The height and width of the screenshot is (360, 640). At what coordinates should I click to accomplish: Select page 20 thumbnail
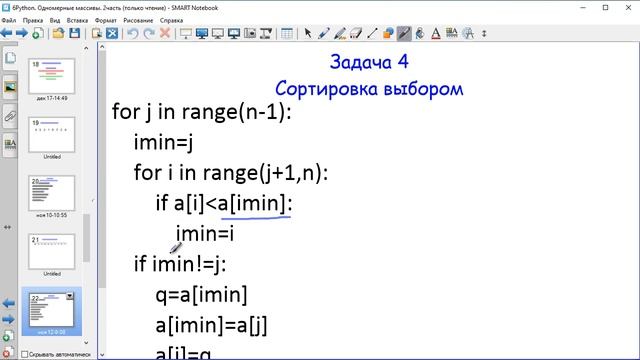click(52, 193)
